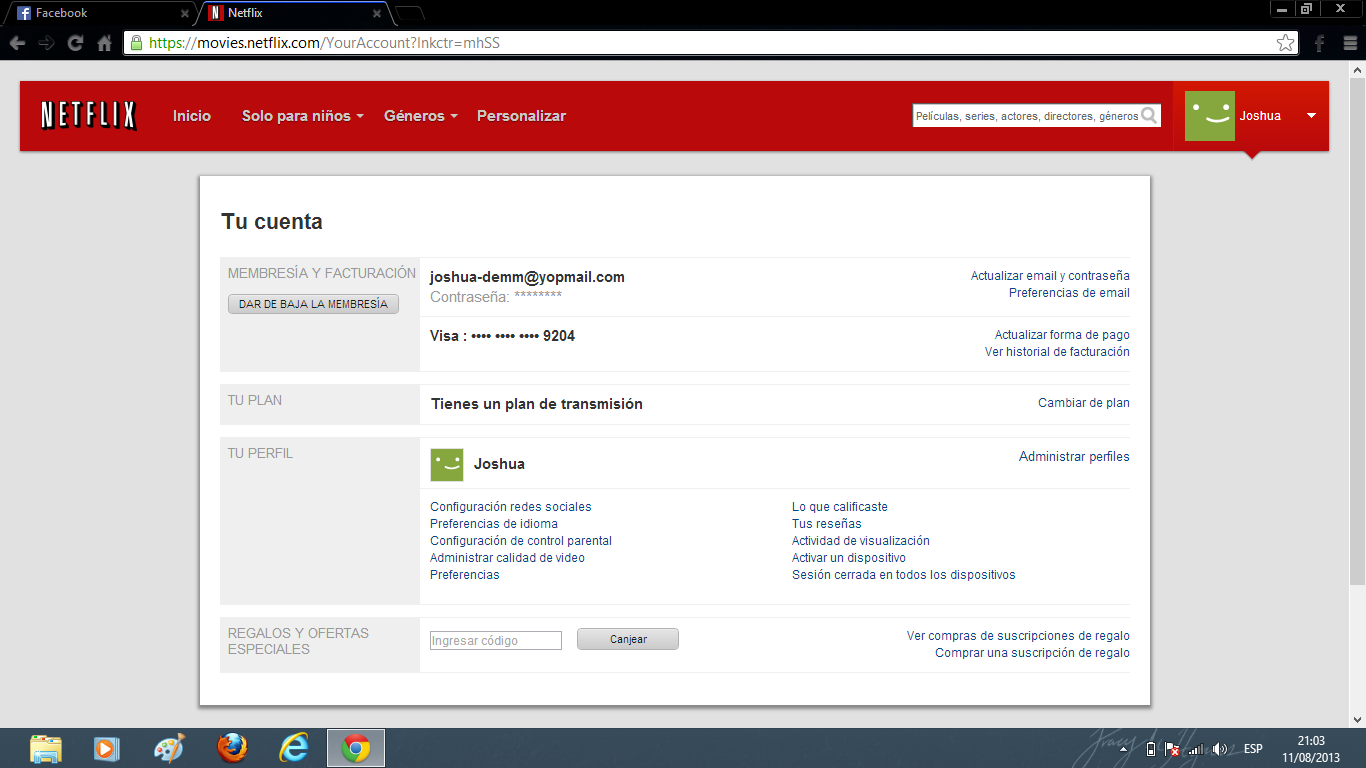Viewport: 1366px width, 768px height.
Task: Expand the Géneros dropdown
Action: 420,116
